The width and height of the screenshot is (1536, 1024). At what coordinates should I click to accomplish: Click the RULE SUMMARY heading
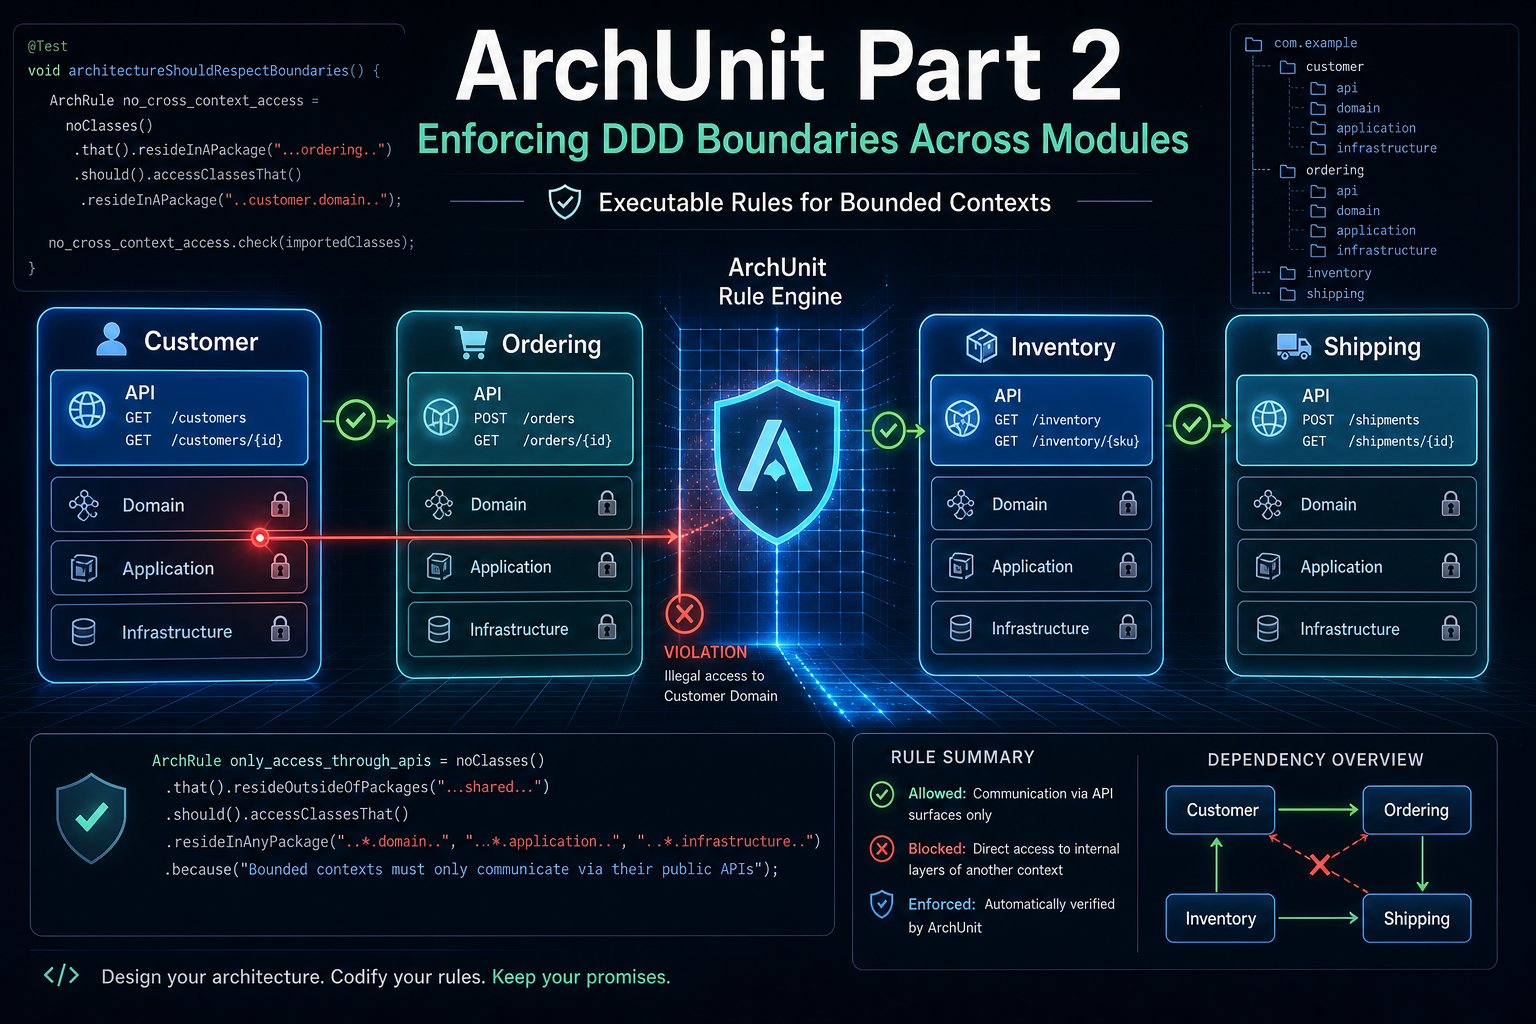click(962, 757)
